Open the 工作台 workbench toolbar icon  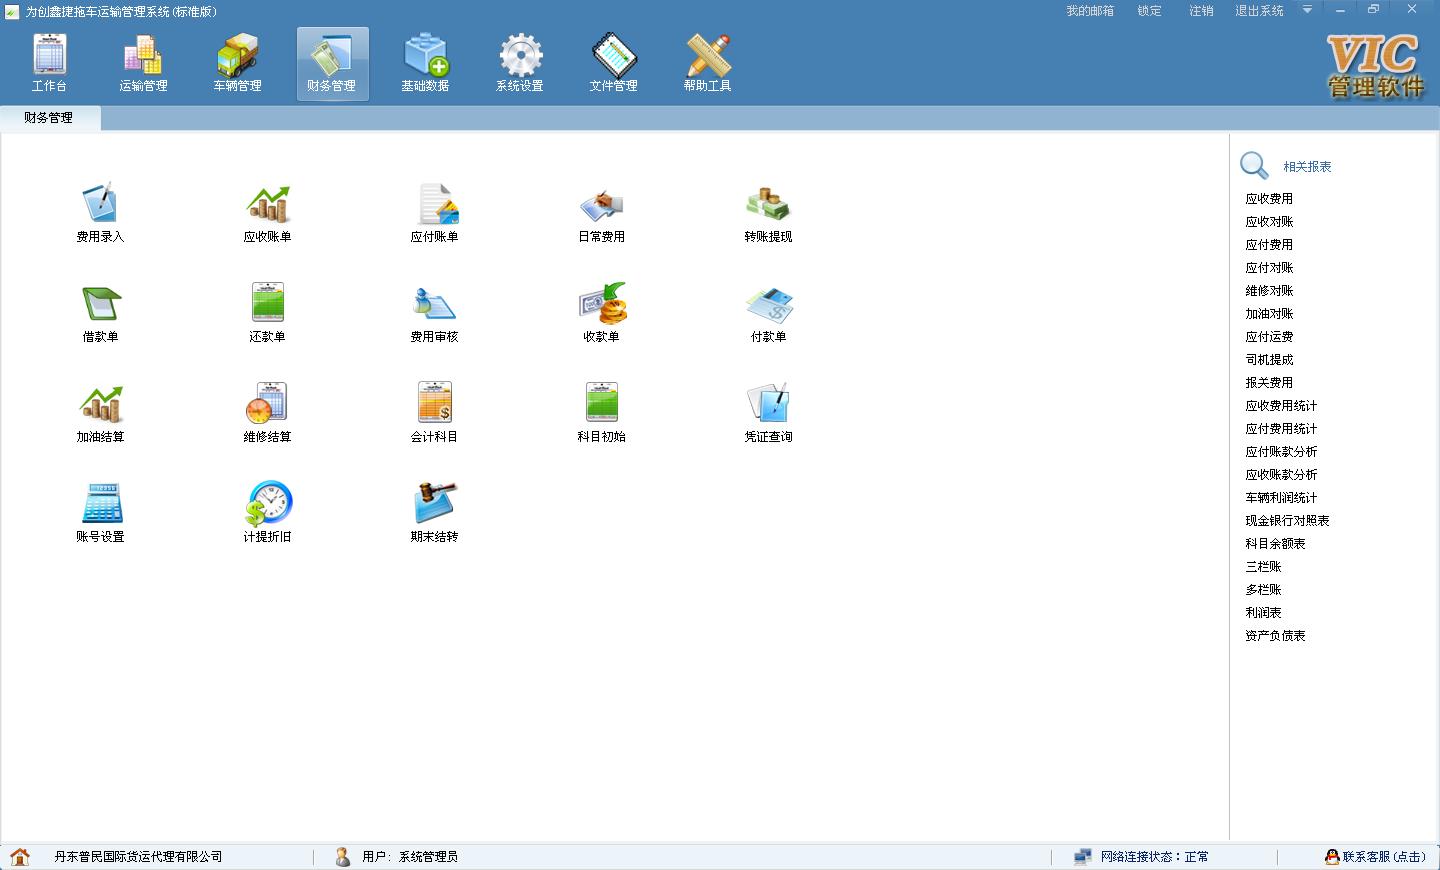coord(49,63)
